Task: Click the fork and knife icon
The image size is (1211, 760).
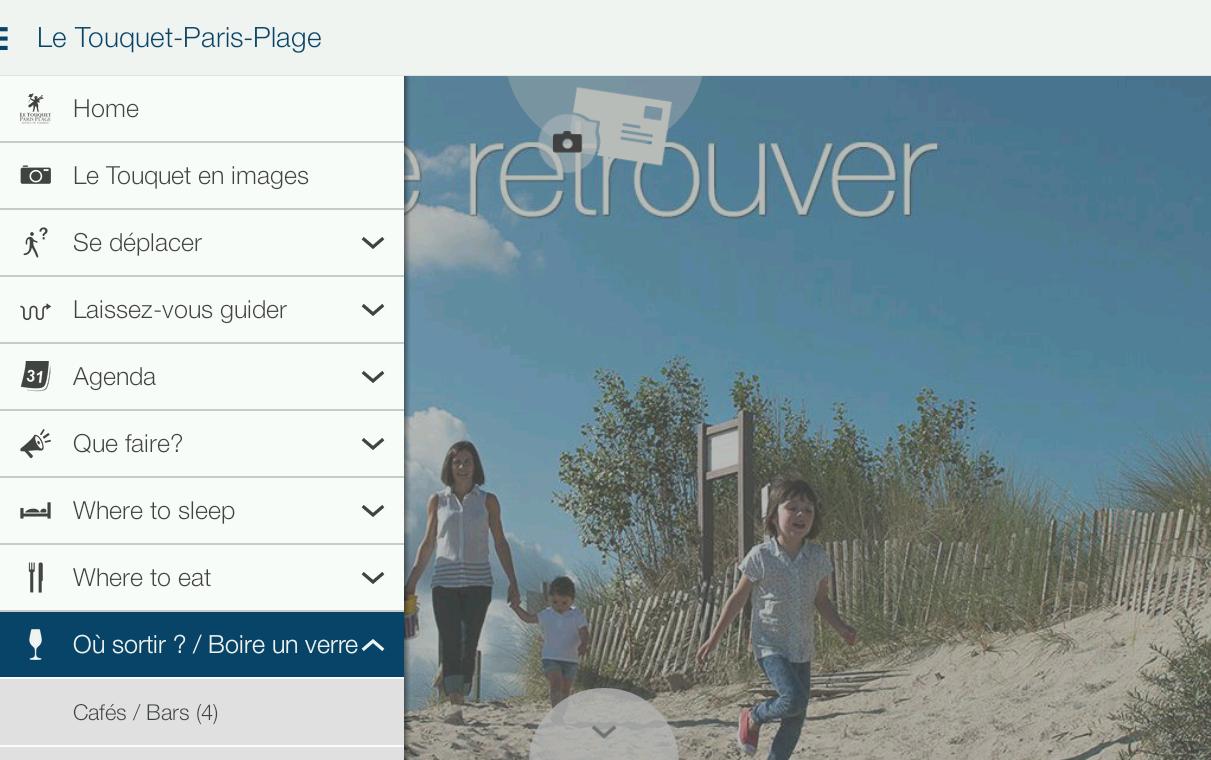Action: click(36, 578)
